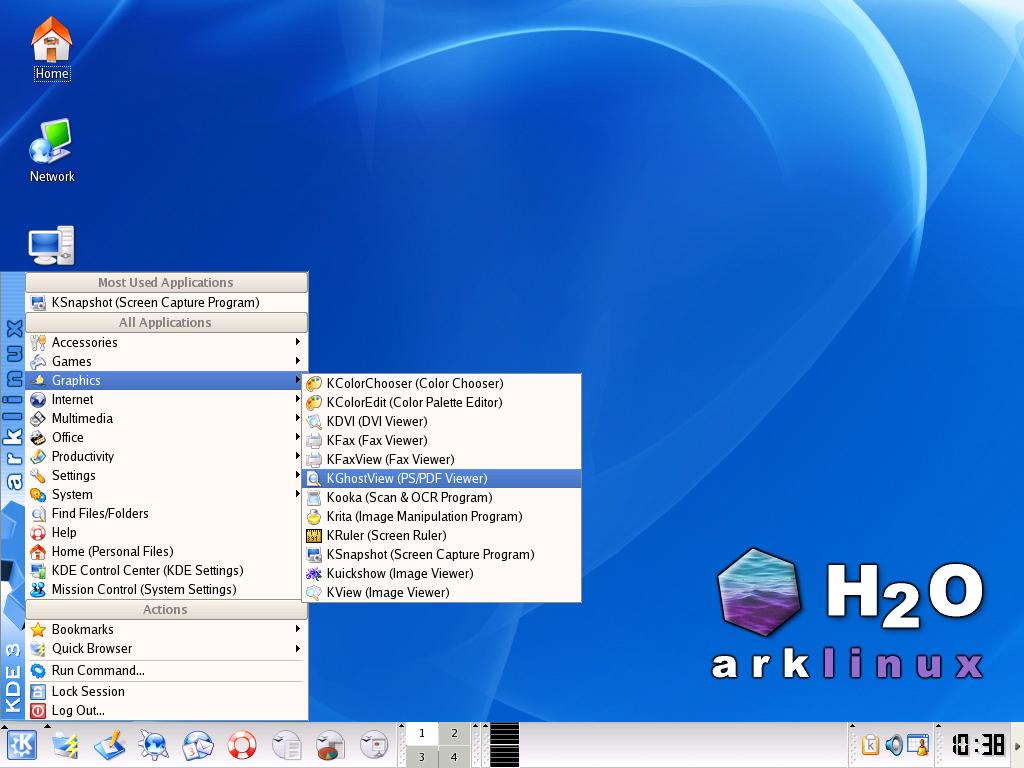
Task: Launch the presentation office icon in panel
Action: [374, 745]
